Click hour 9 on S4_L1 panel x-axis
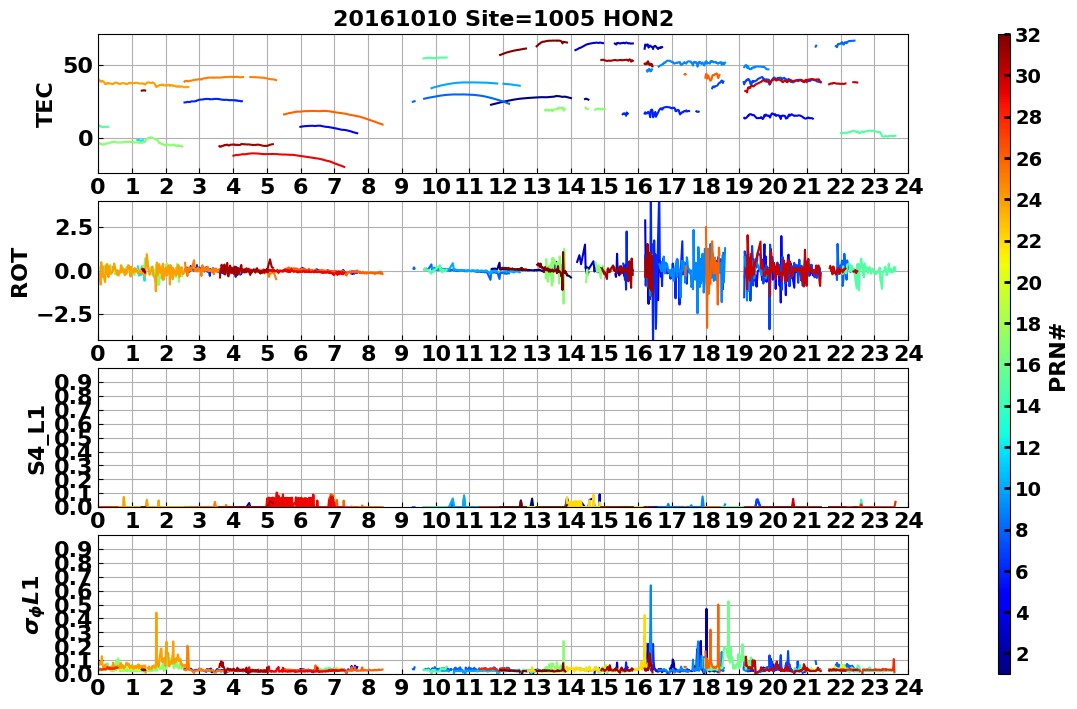Screen dimensions: 1077x709 402,520
